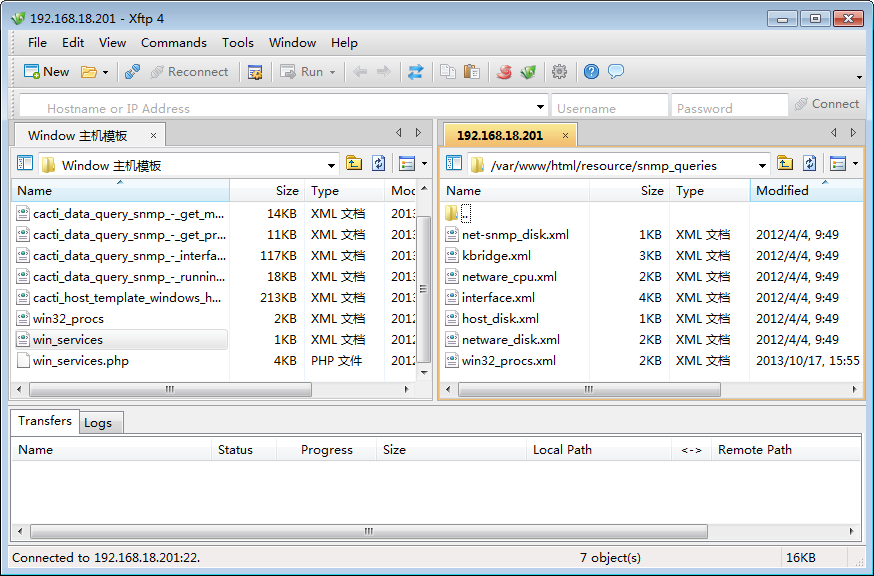Open the Run button dropdown arrow

(x=333, y=72)
